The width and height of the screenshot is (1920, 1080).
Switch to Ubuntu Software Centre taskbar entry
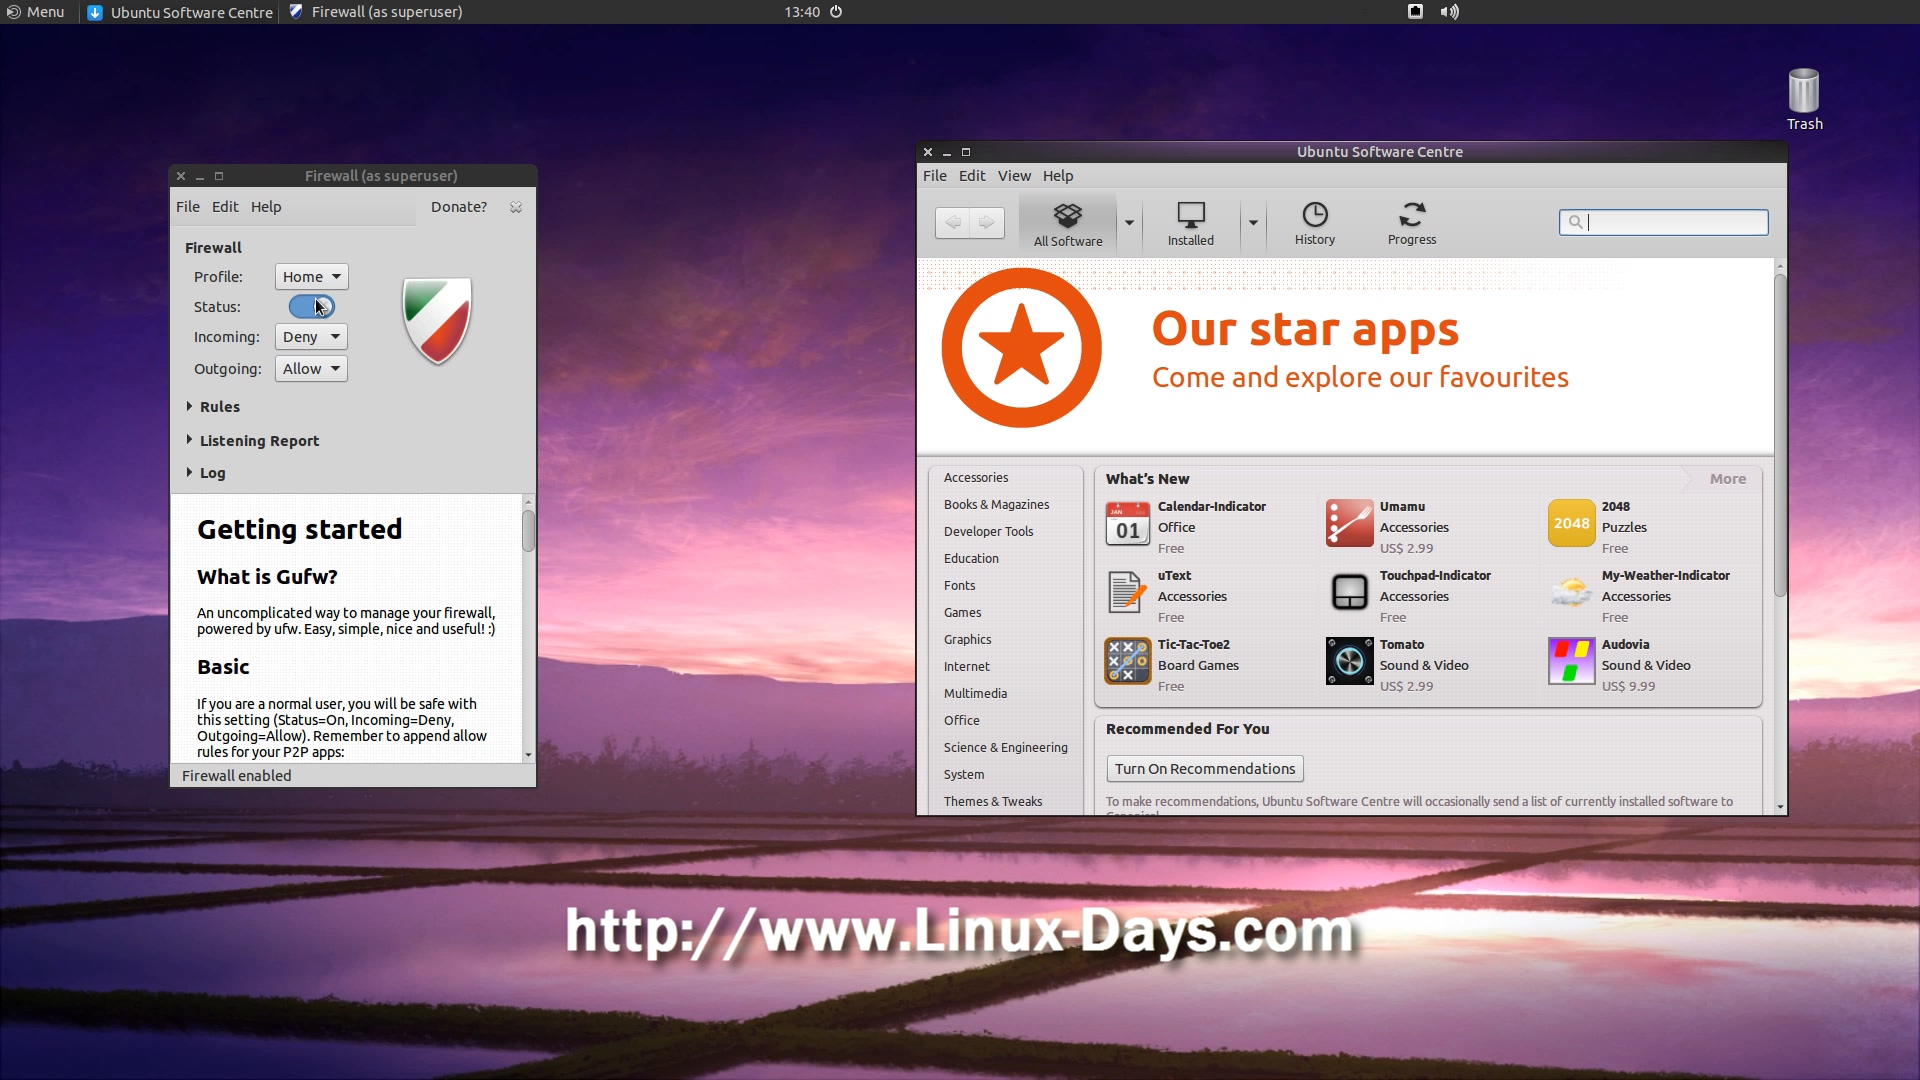coord(180,12)
